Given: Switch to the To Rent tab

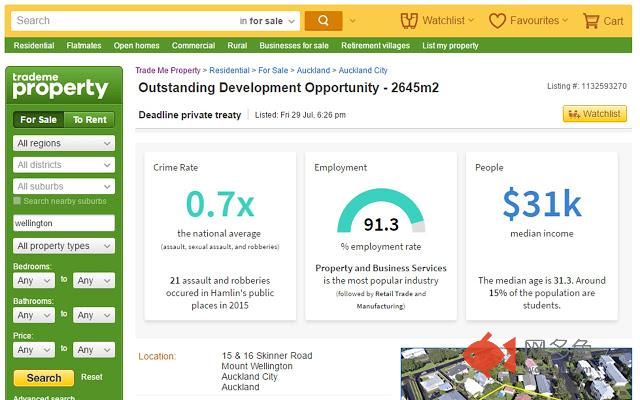Looking at the screenshot, I should click(x=89, y=120).
